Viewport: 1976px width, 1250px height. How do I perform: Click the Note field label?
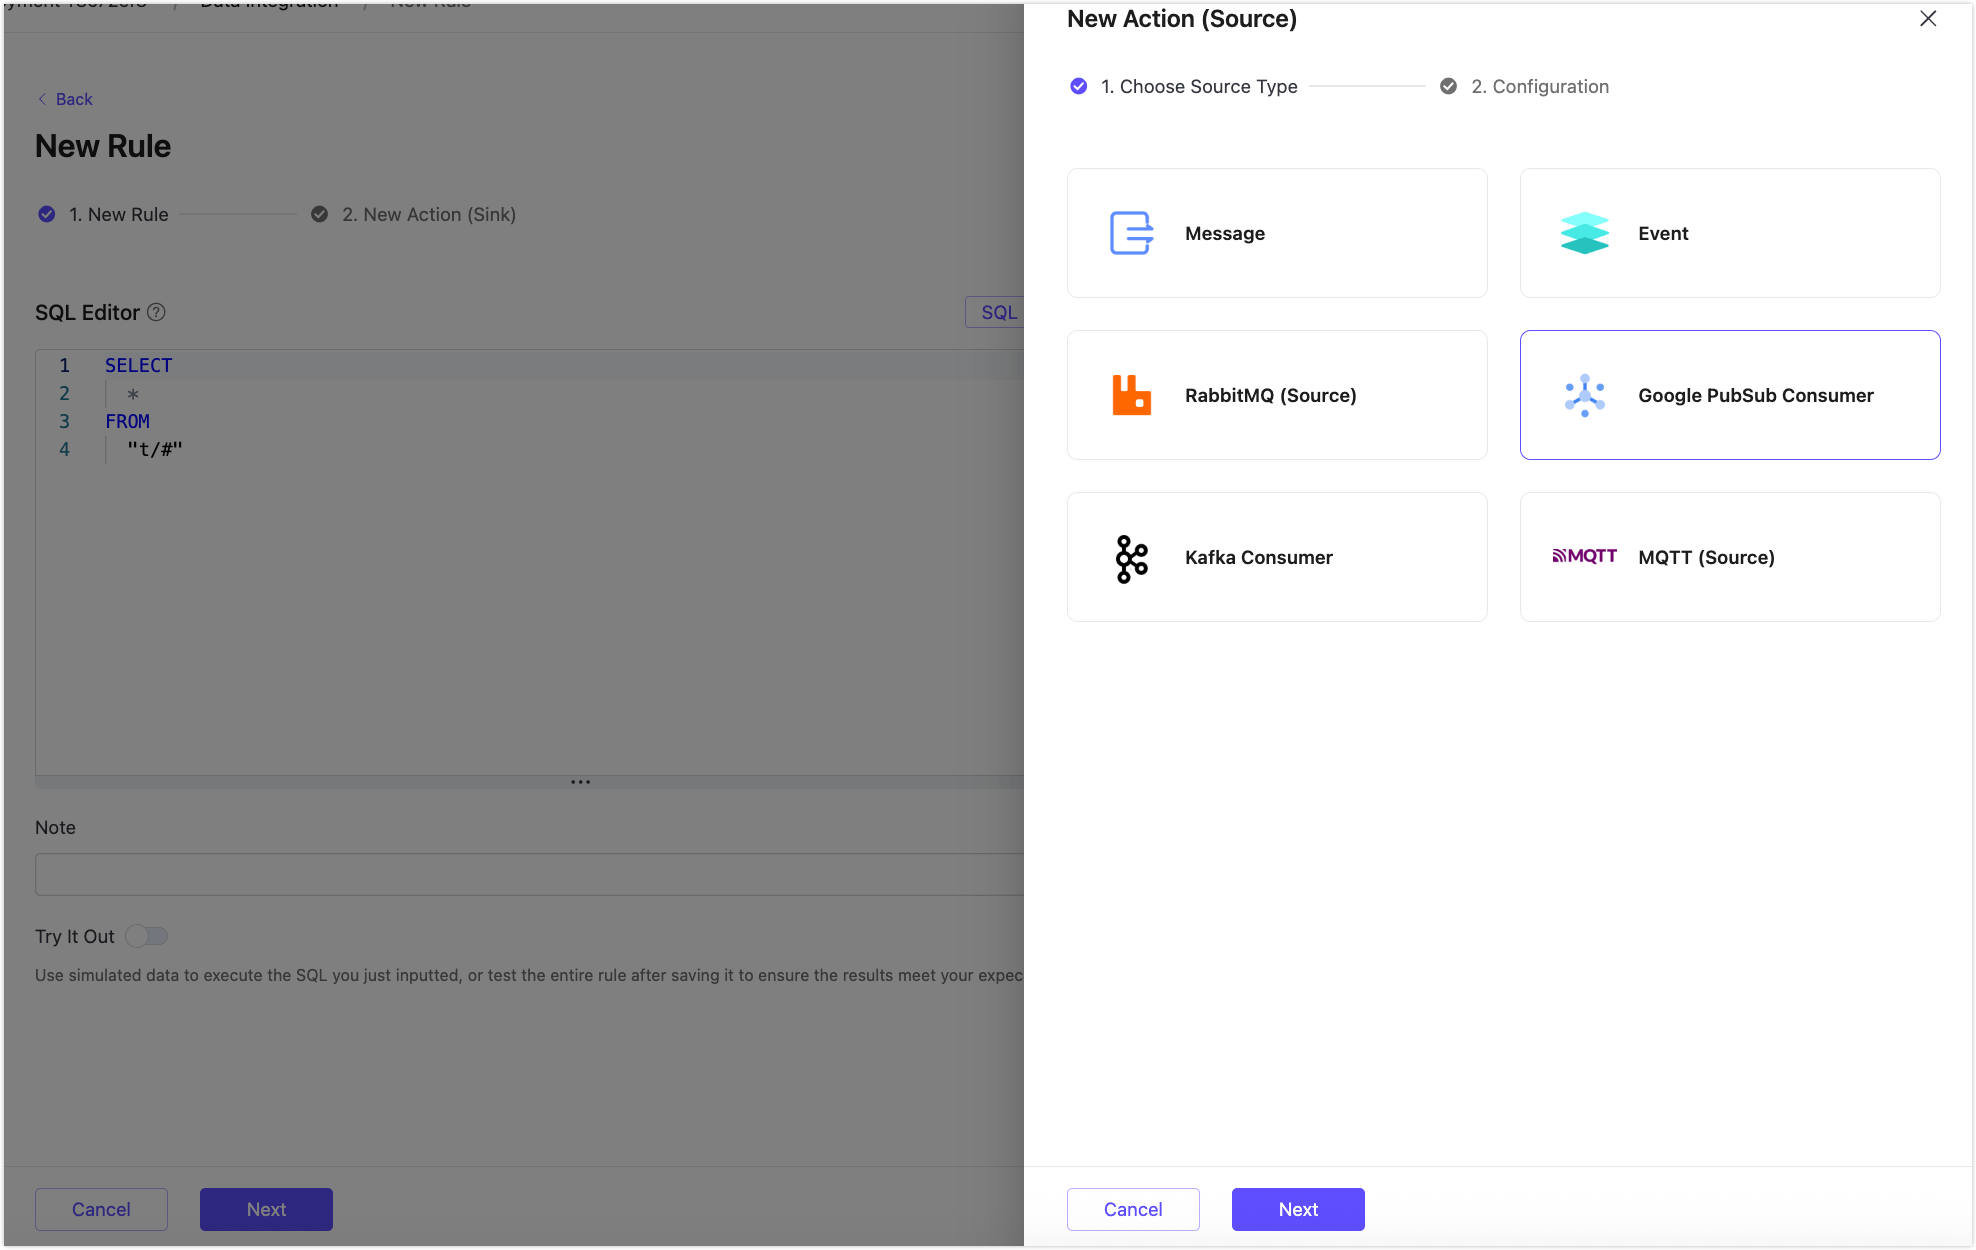pyautogui.click(x=55, y=827)
